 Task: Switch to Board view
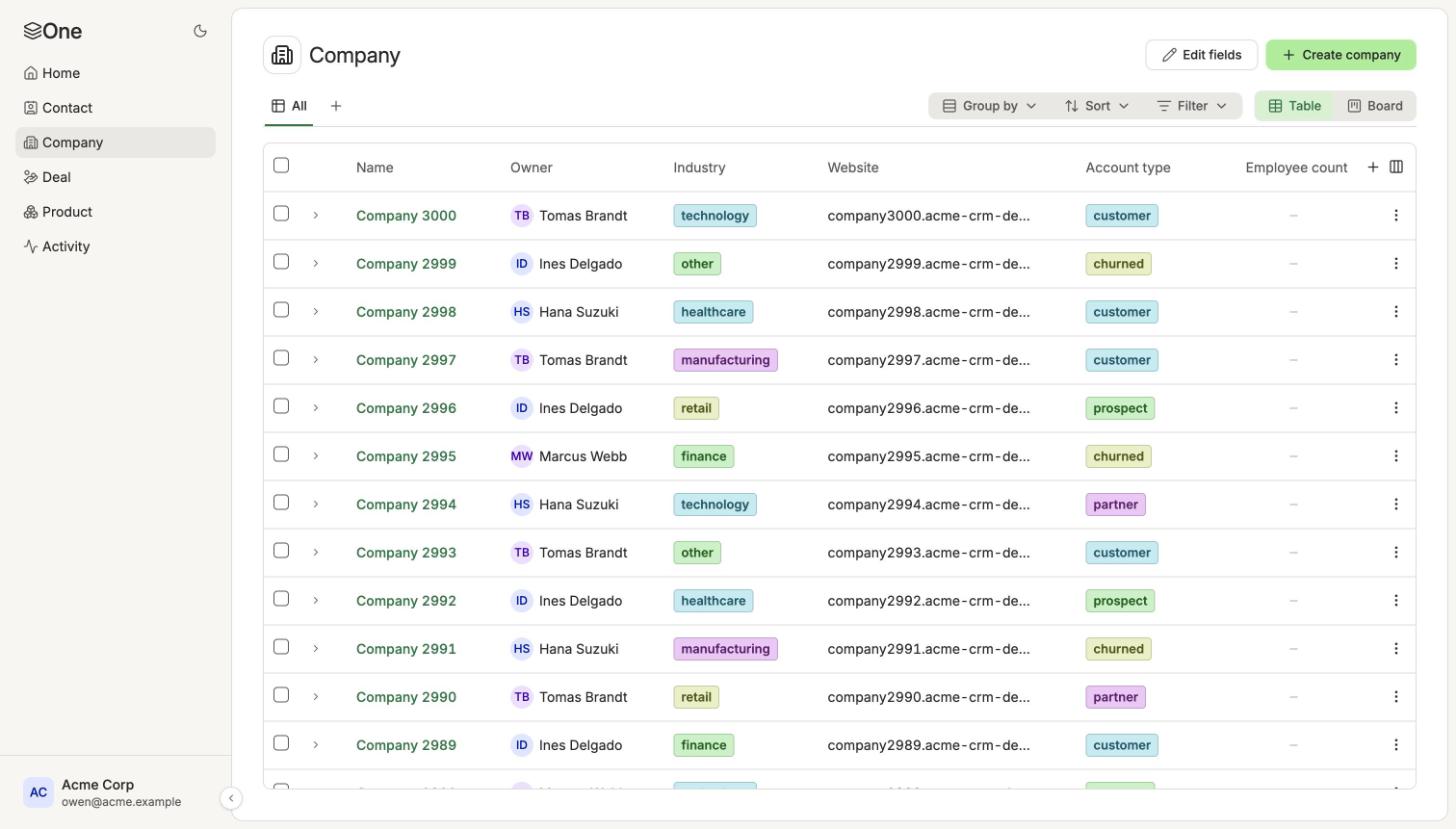pyautogui.click(x=1375, y=106)
